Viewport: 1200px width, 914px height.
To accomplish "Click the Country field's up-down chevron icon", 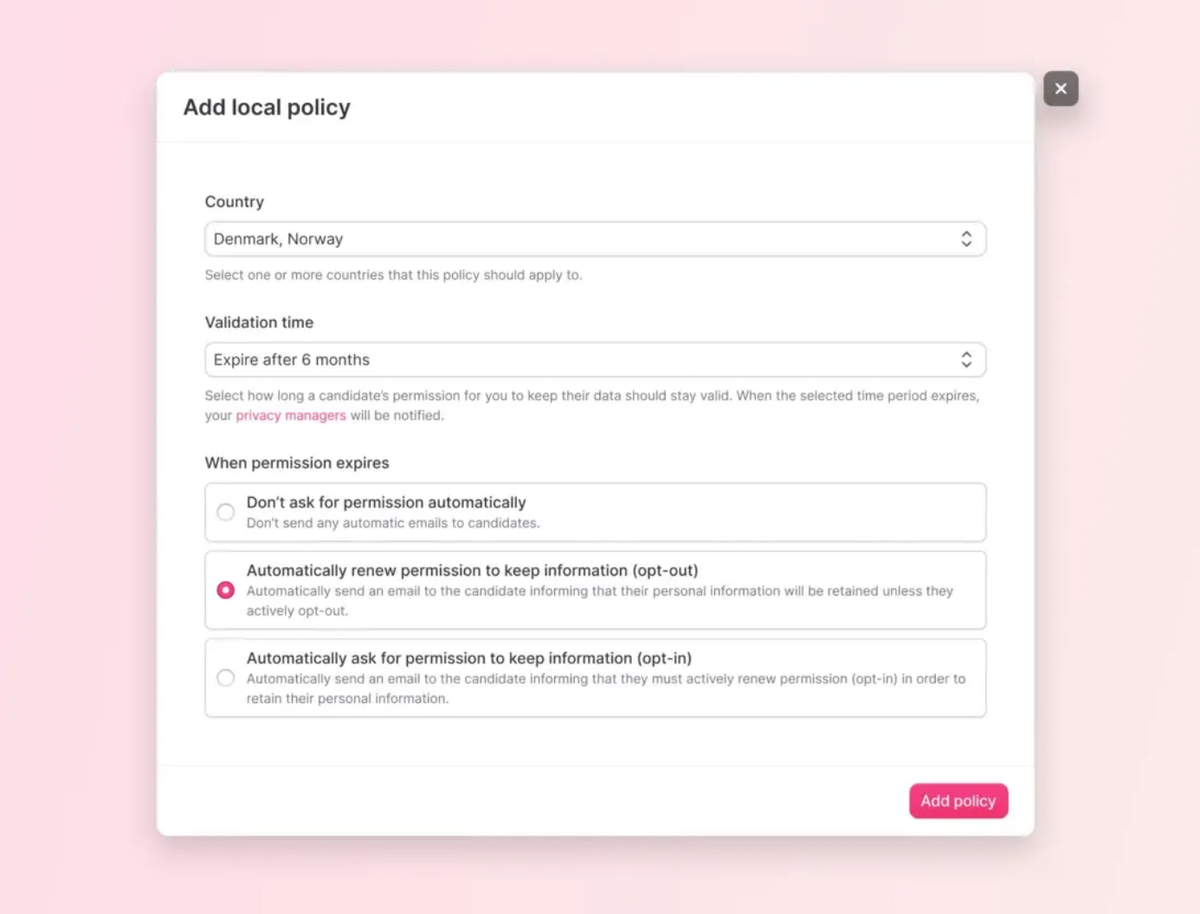I will [966, 239].
